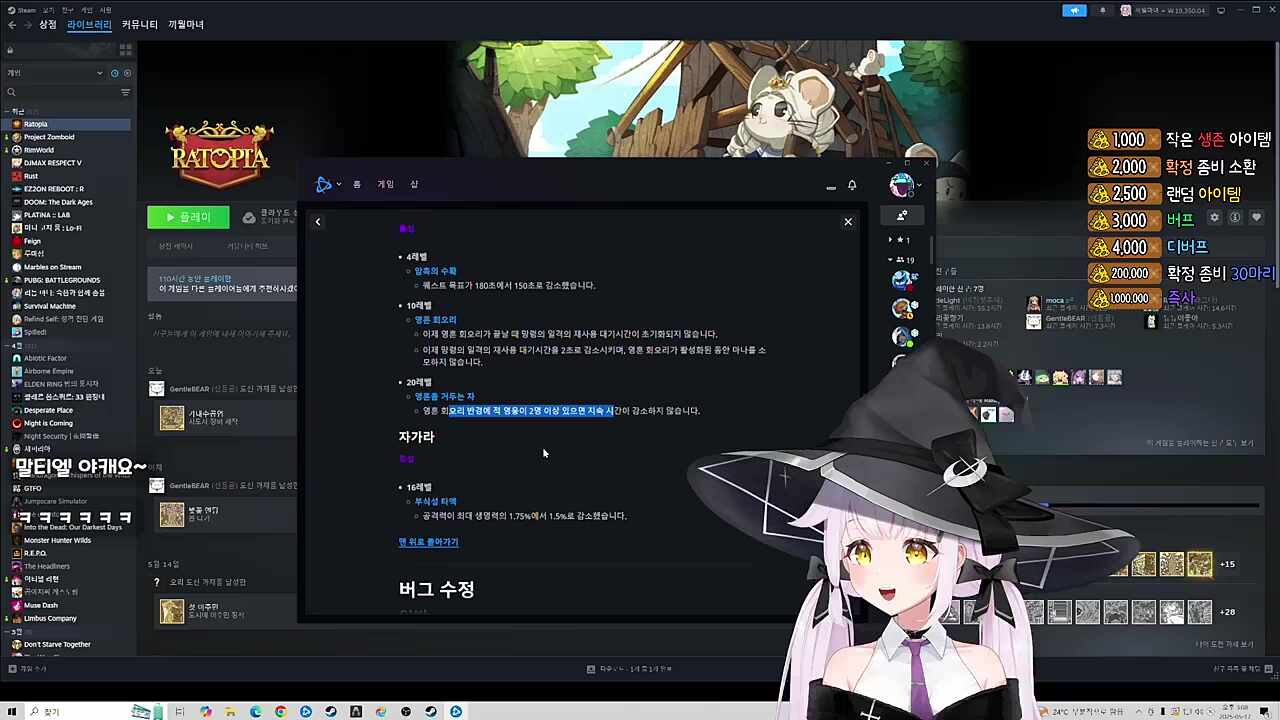Click the DOOM: The Dark Ages game icon
Viewport: 1280px width, 720px height.
tap(17, 202)
